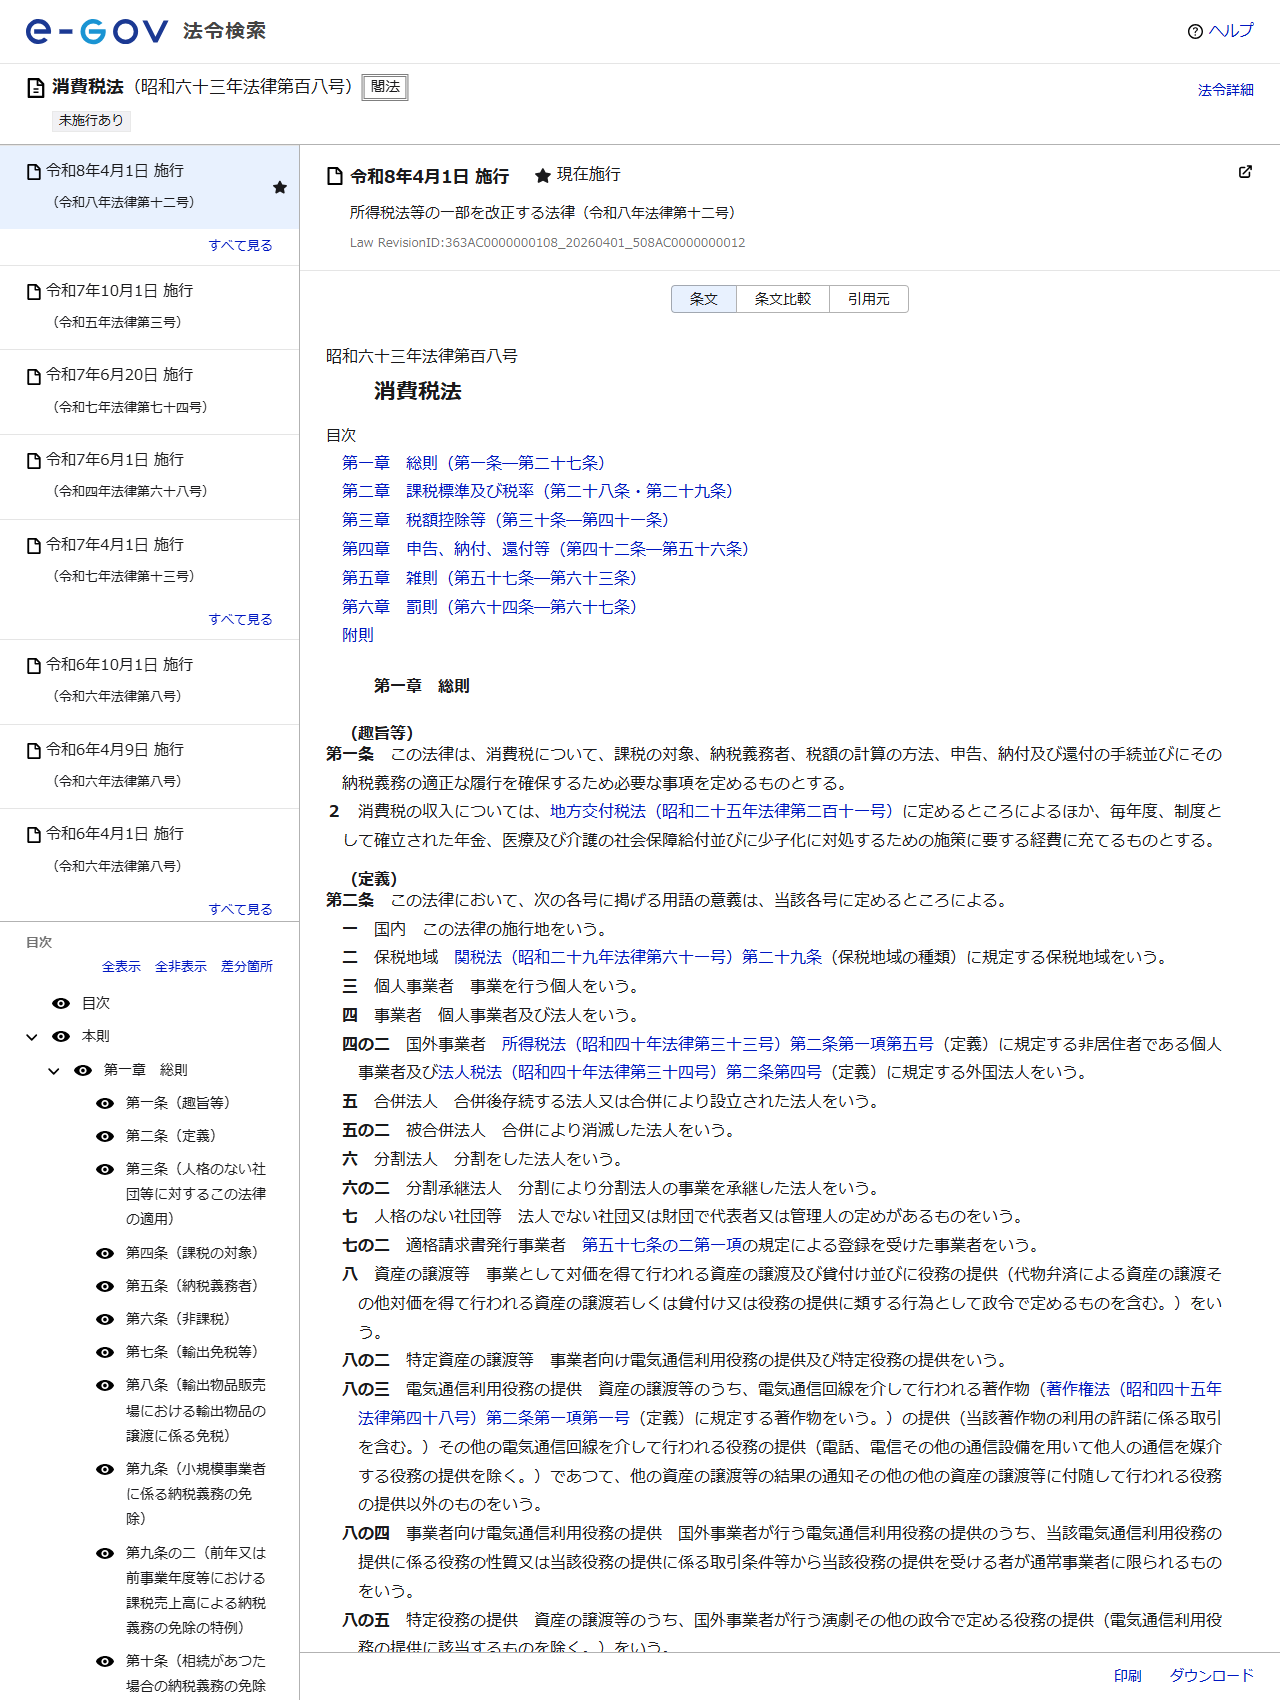The width and height of the screenshot is (1280, 1700).
Task: Click document icon beside 令和7年6月20日 施行
Action: tap(34, 376)
